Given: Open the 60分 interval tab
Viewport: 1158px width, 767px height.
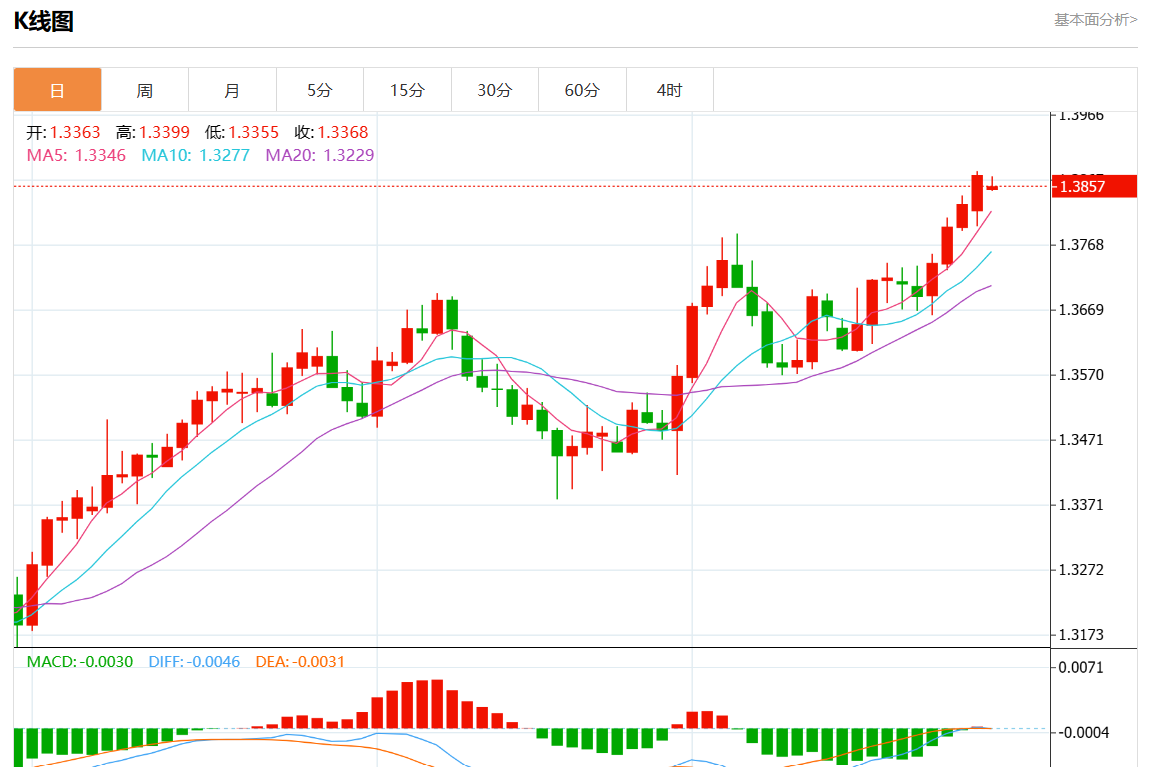Looking at the screenshot, I should [583, 90].
